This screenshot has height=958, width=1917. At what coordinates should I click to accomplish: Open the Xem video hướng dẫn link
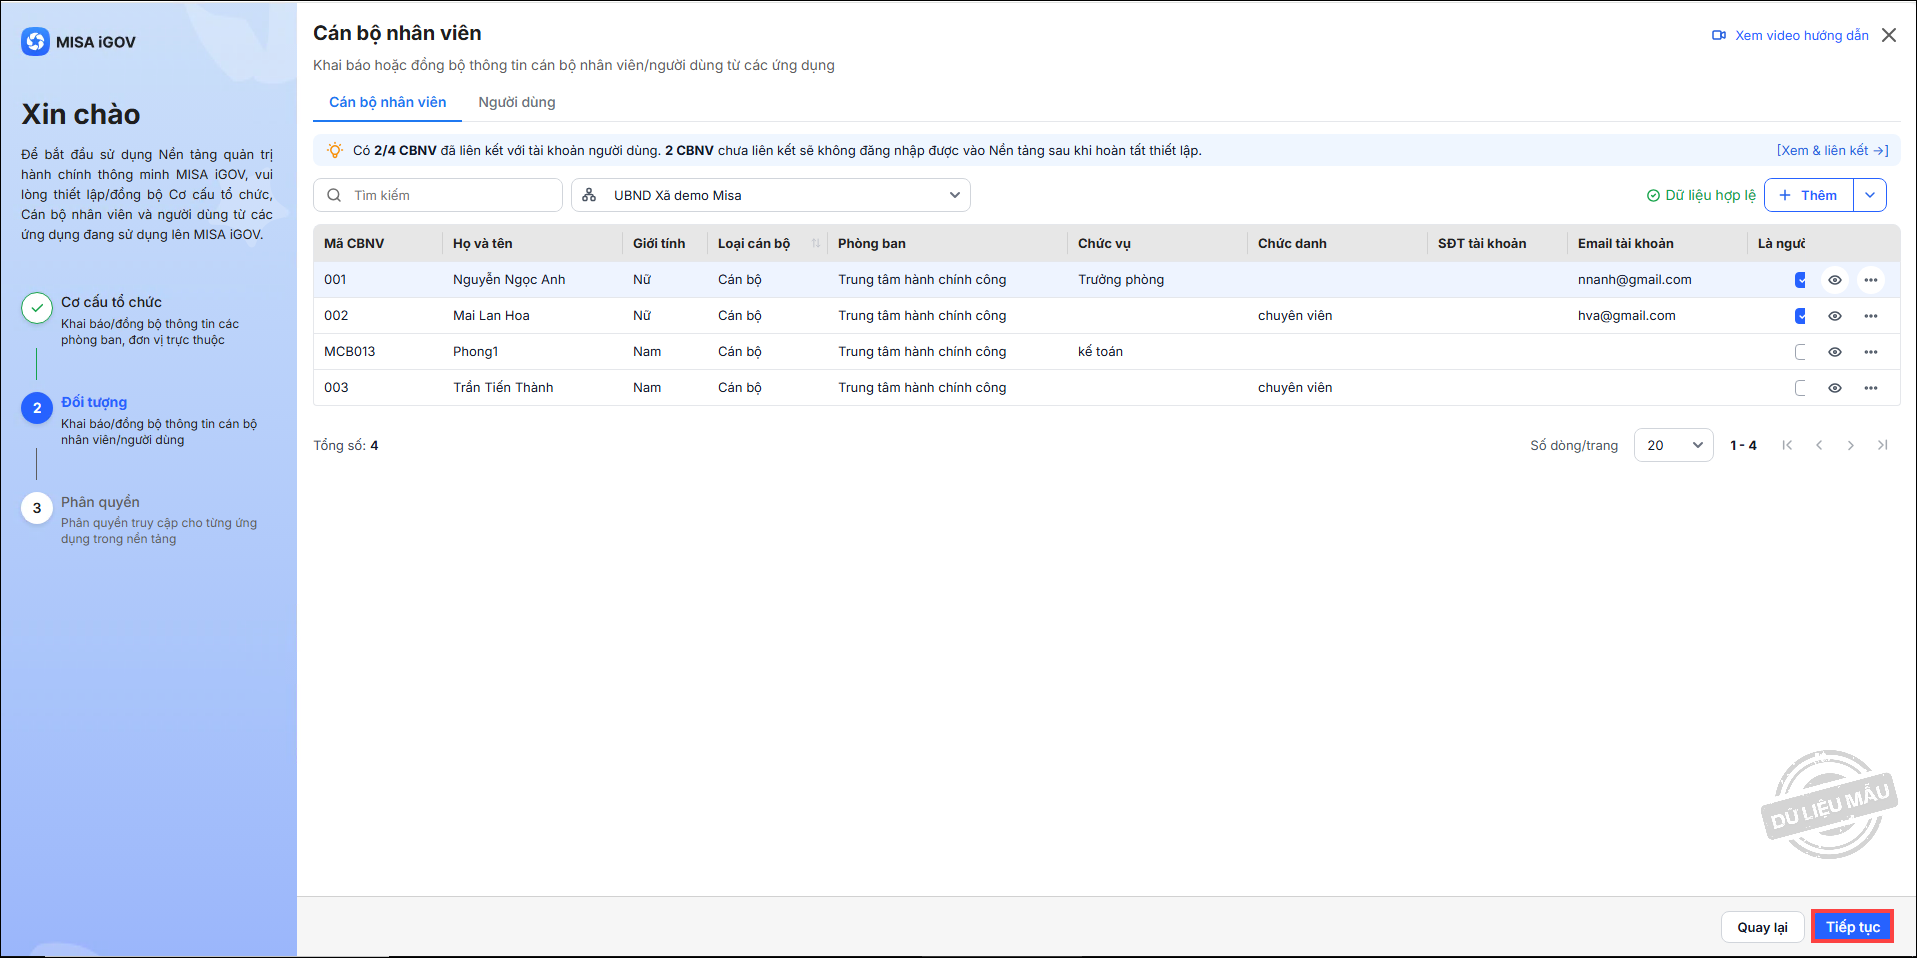point(1802,35)
